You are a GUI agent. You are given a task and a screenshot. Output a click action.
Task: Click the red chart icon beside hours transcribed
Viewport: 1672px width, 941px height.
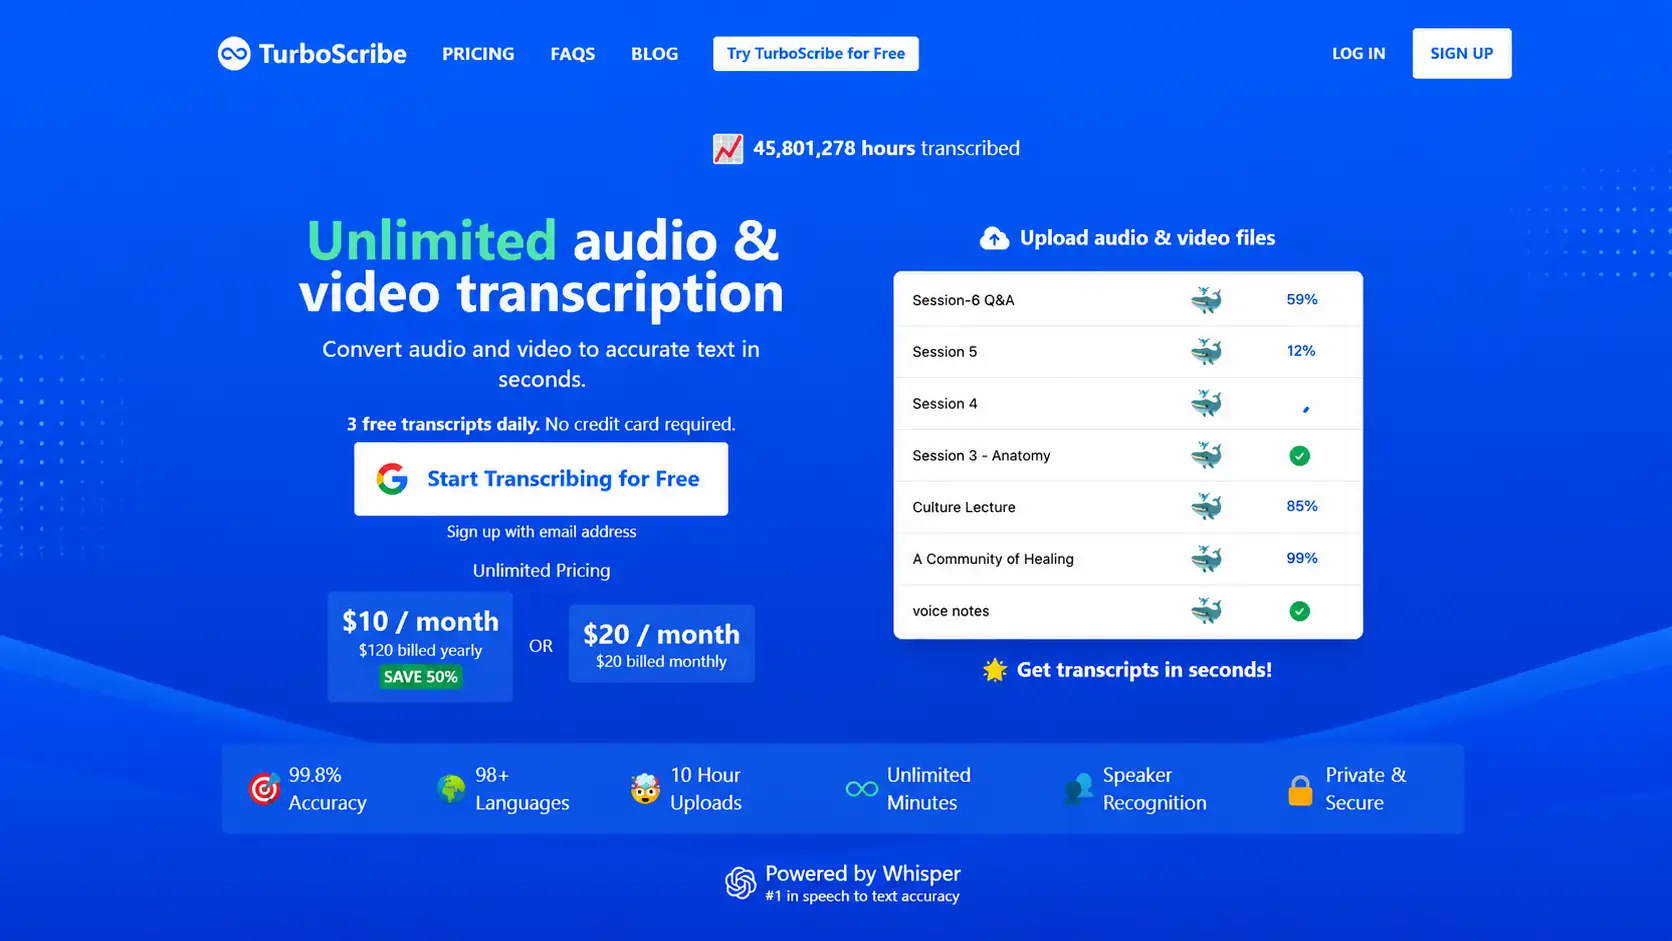[x=728, y=149]
